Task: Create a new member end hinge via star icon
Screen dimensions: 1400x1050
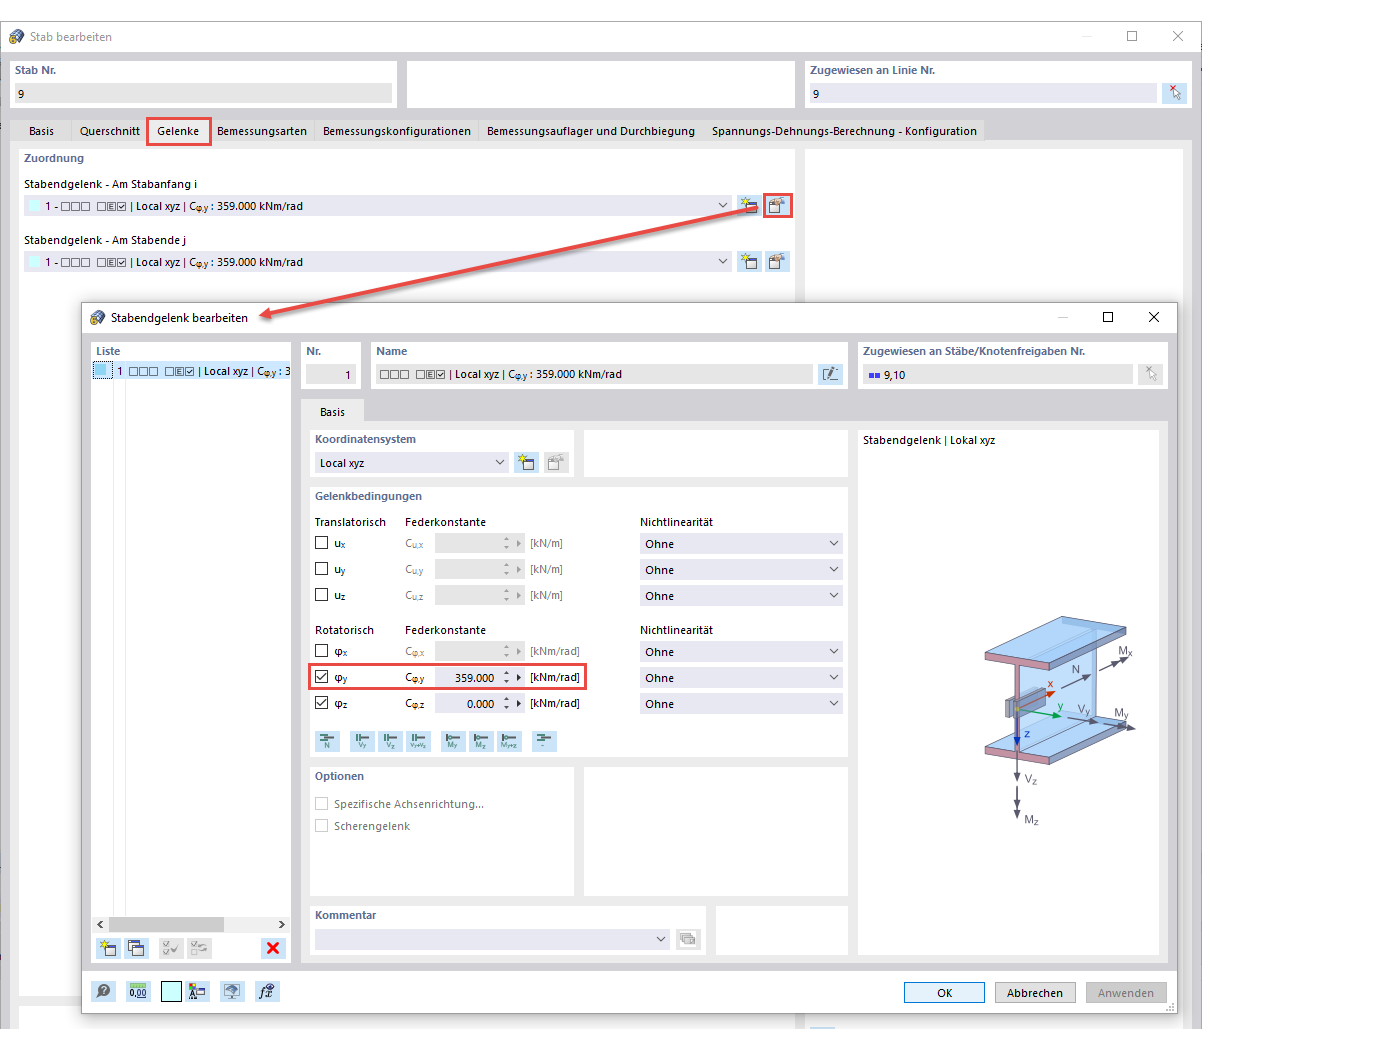Action: (x=107, y=948)
